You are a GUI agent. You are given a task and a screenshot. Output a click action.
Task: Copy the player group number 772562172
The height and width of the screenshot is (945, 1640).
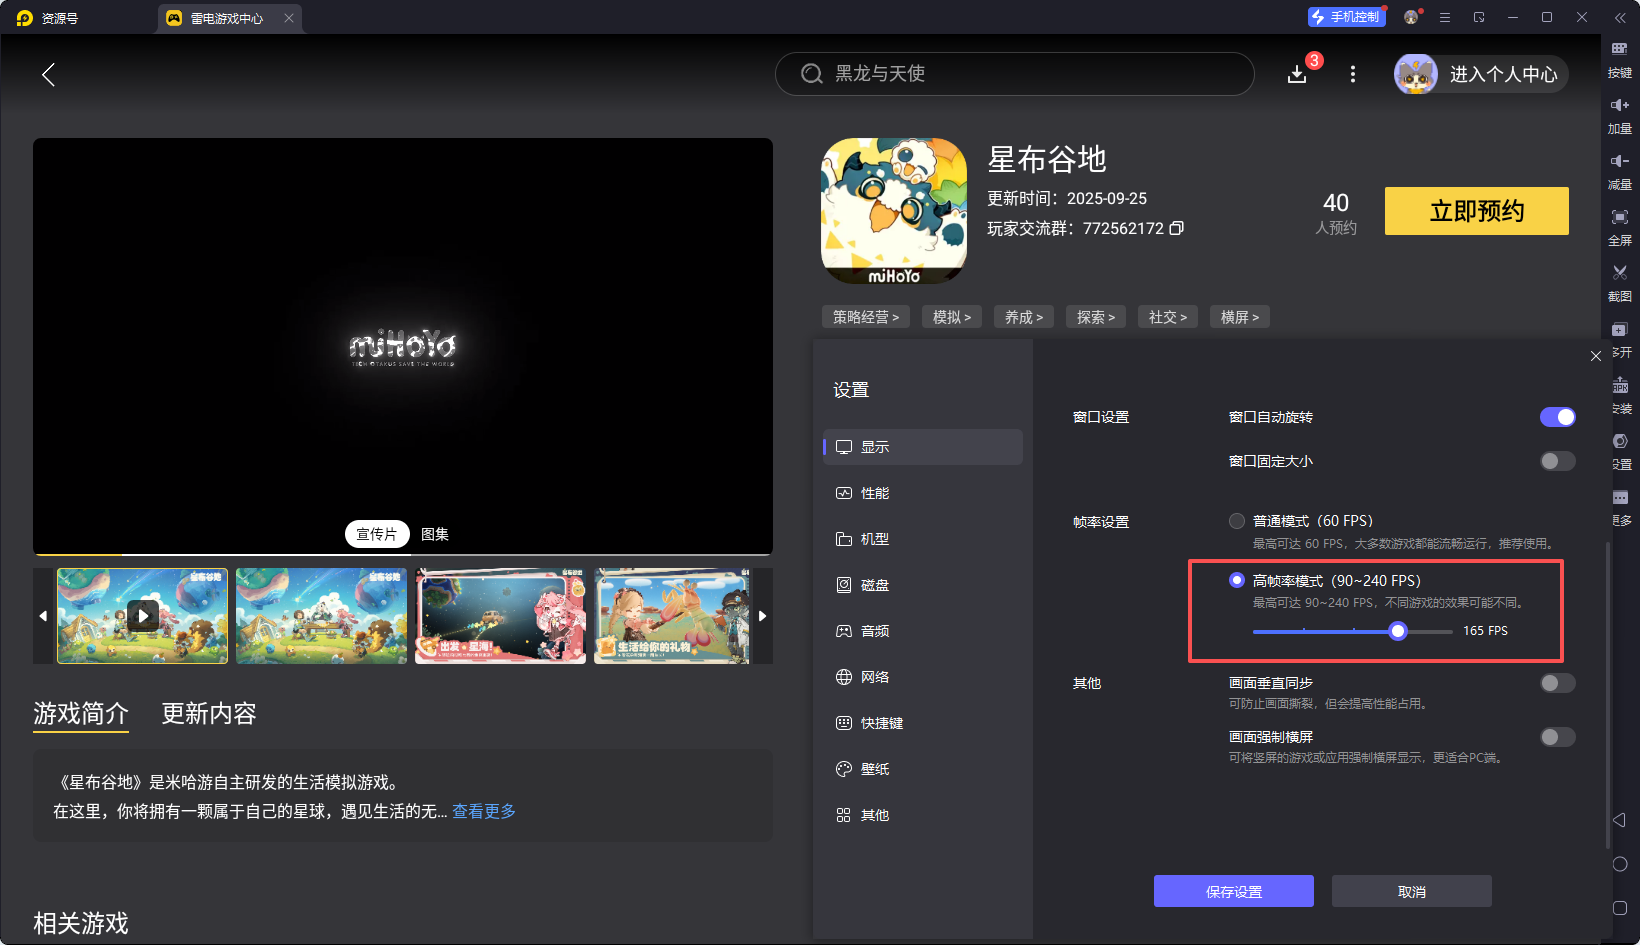(x=1177, y=228)
